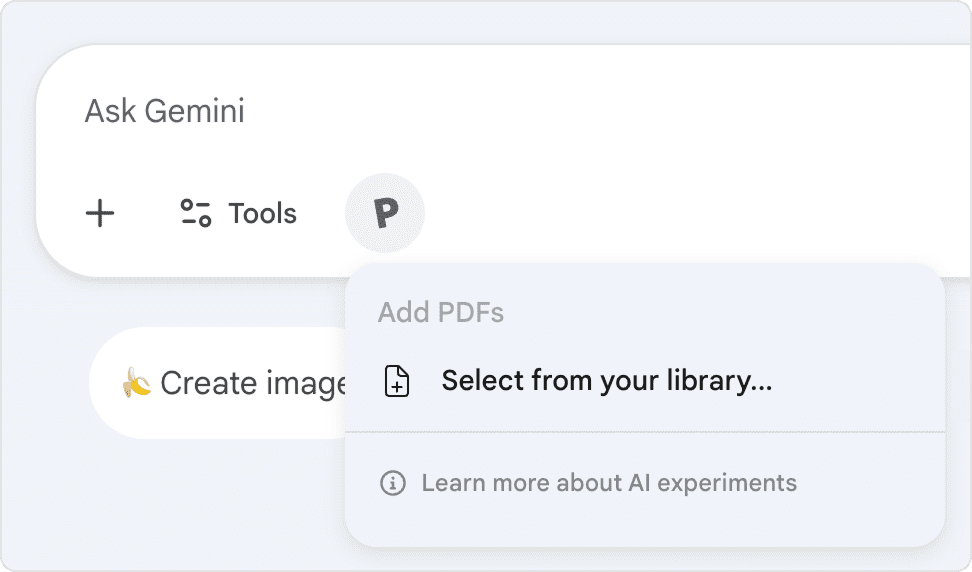Open the Tools menu
This screenshot has height=572, width=972.
coord(238,213)
